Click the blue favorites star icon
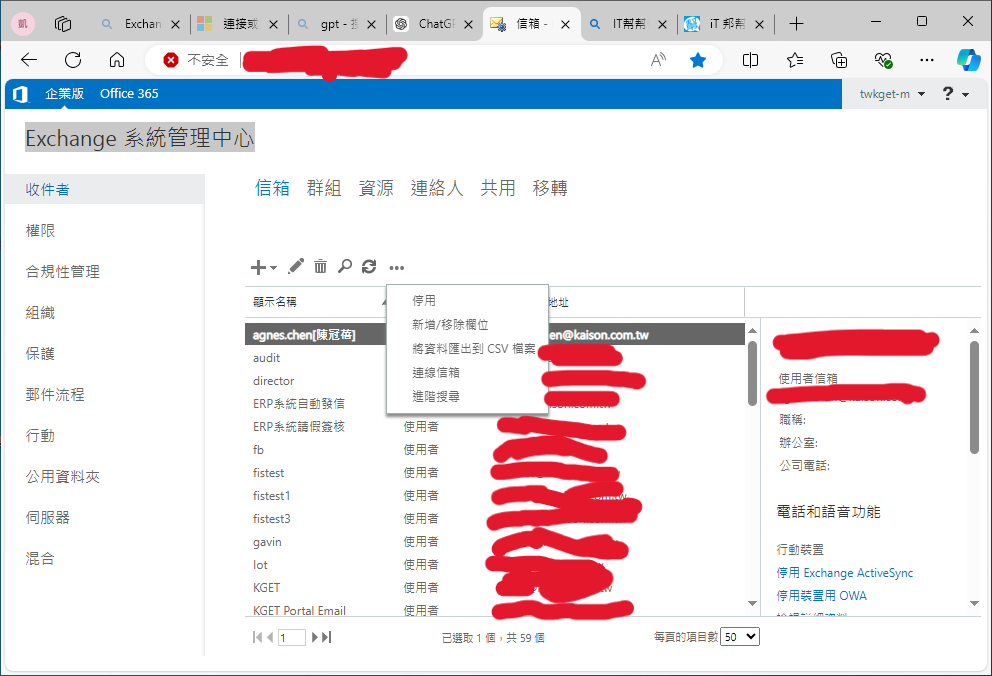Screen dimensions: 992x676 coord(698,60)
